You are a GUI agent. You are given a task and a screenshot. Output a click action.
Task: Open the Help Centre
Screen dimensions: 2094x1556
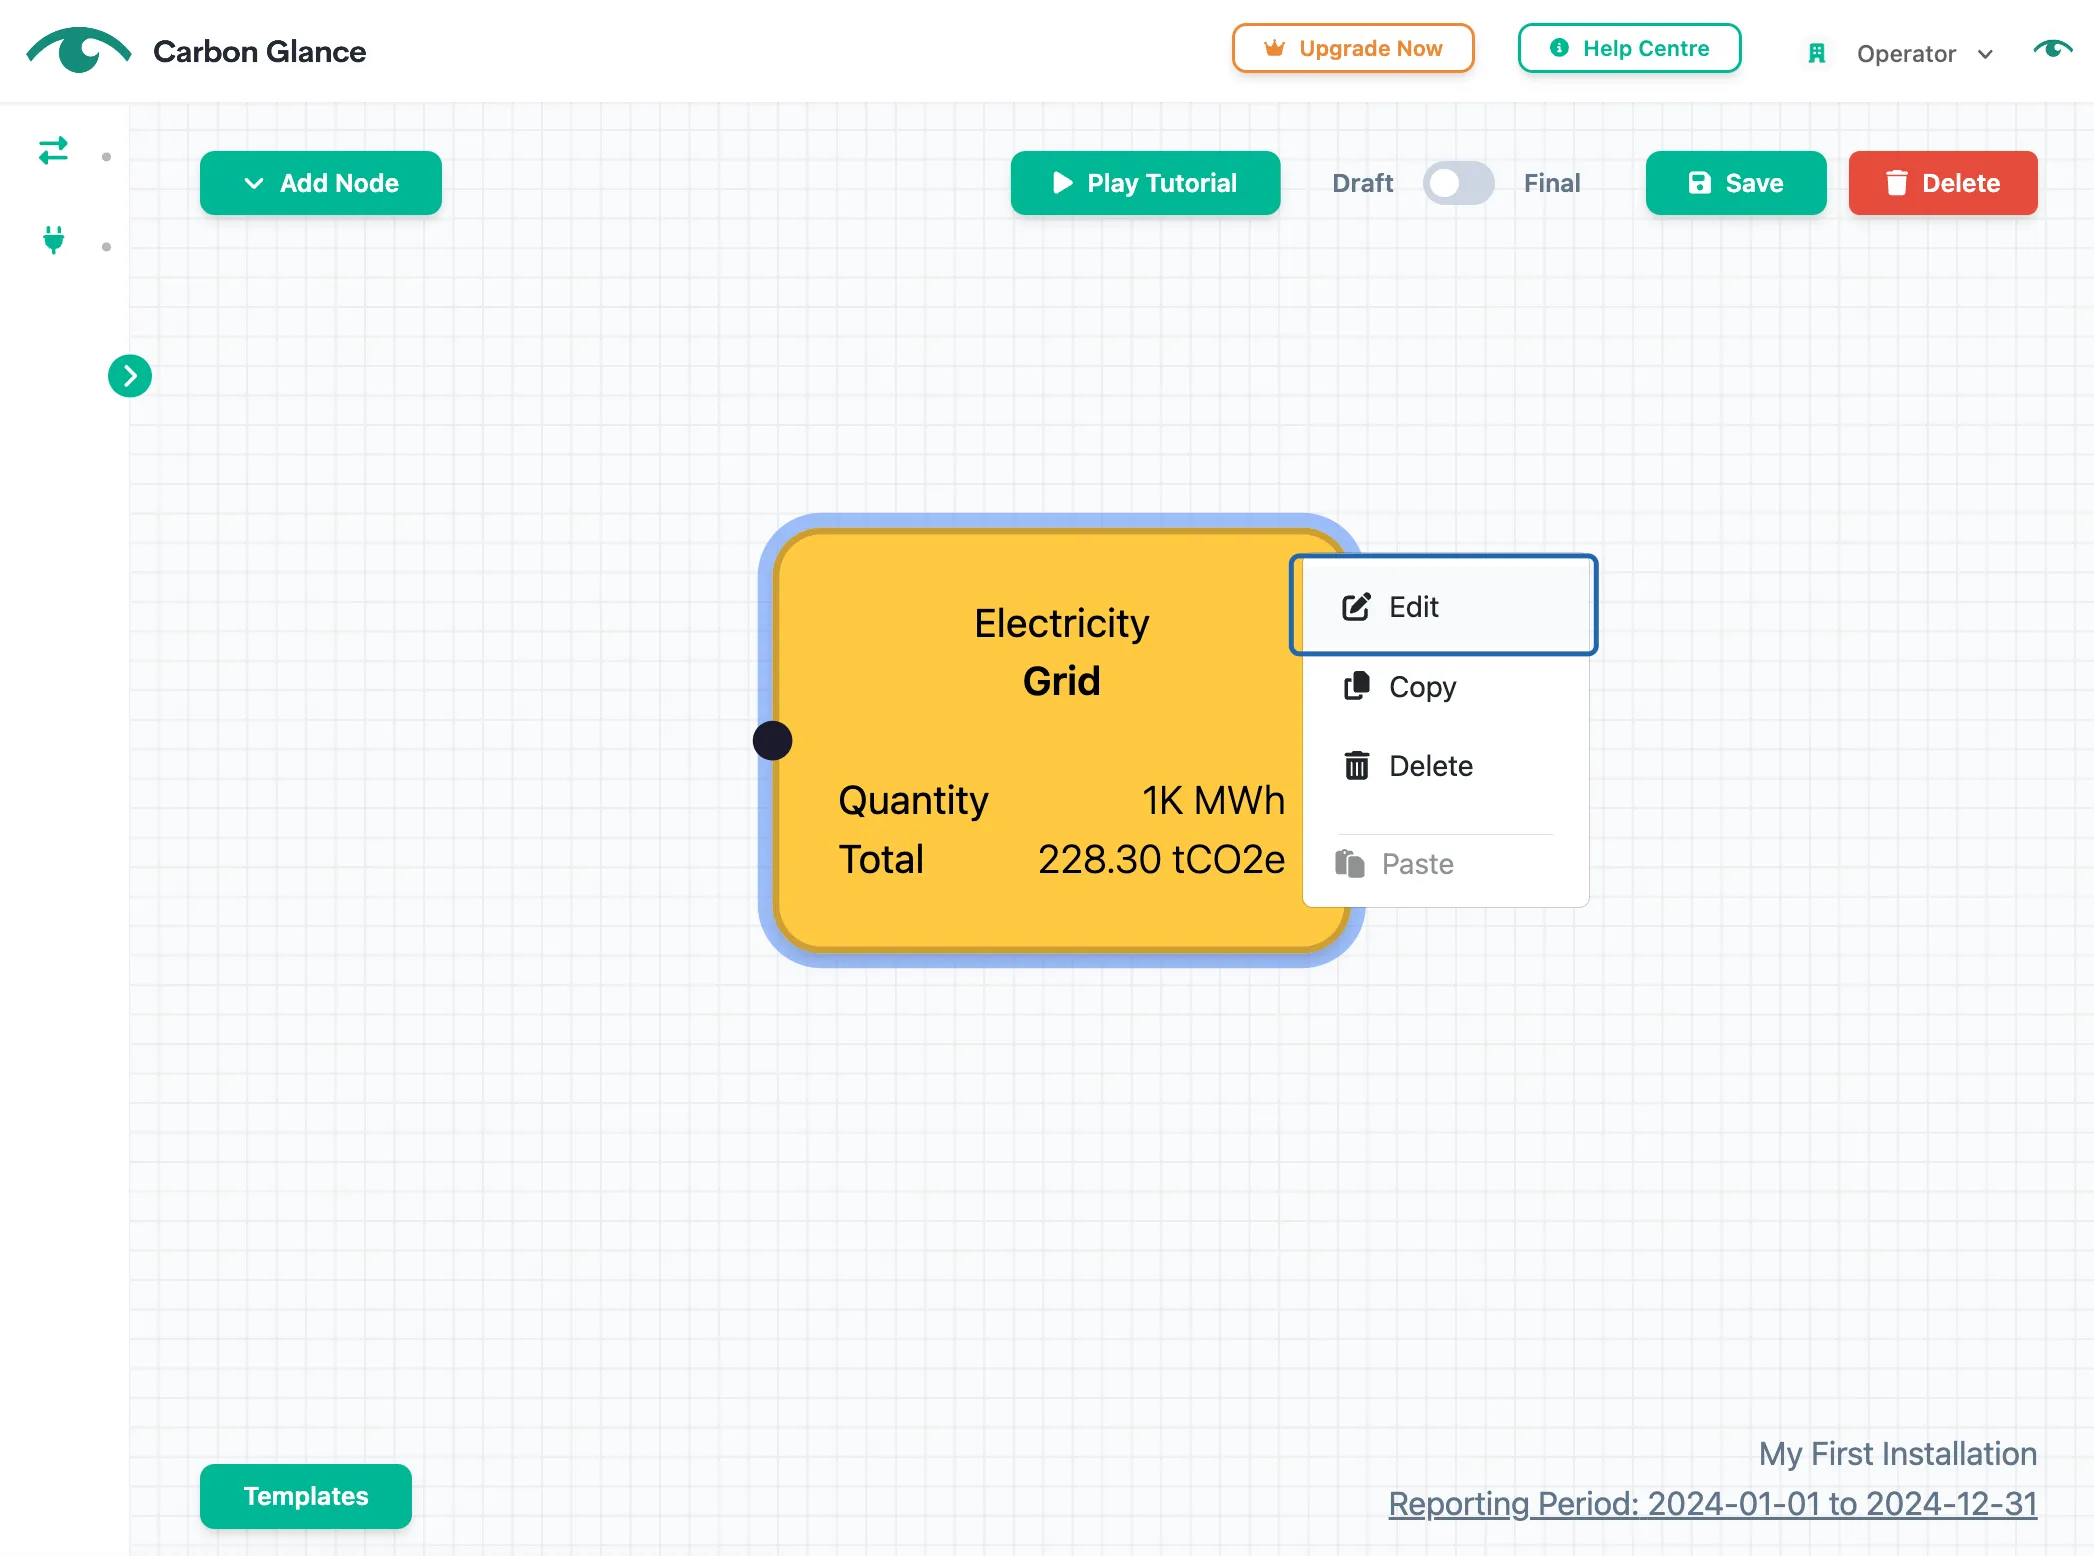pyautogui.click(x=1629, y=48)
